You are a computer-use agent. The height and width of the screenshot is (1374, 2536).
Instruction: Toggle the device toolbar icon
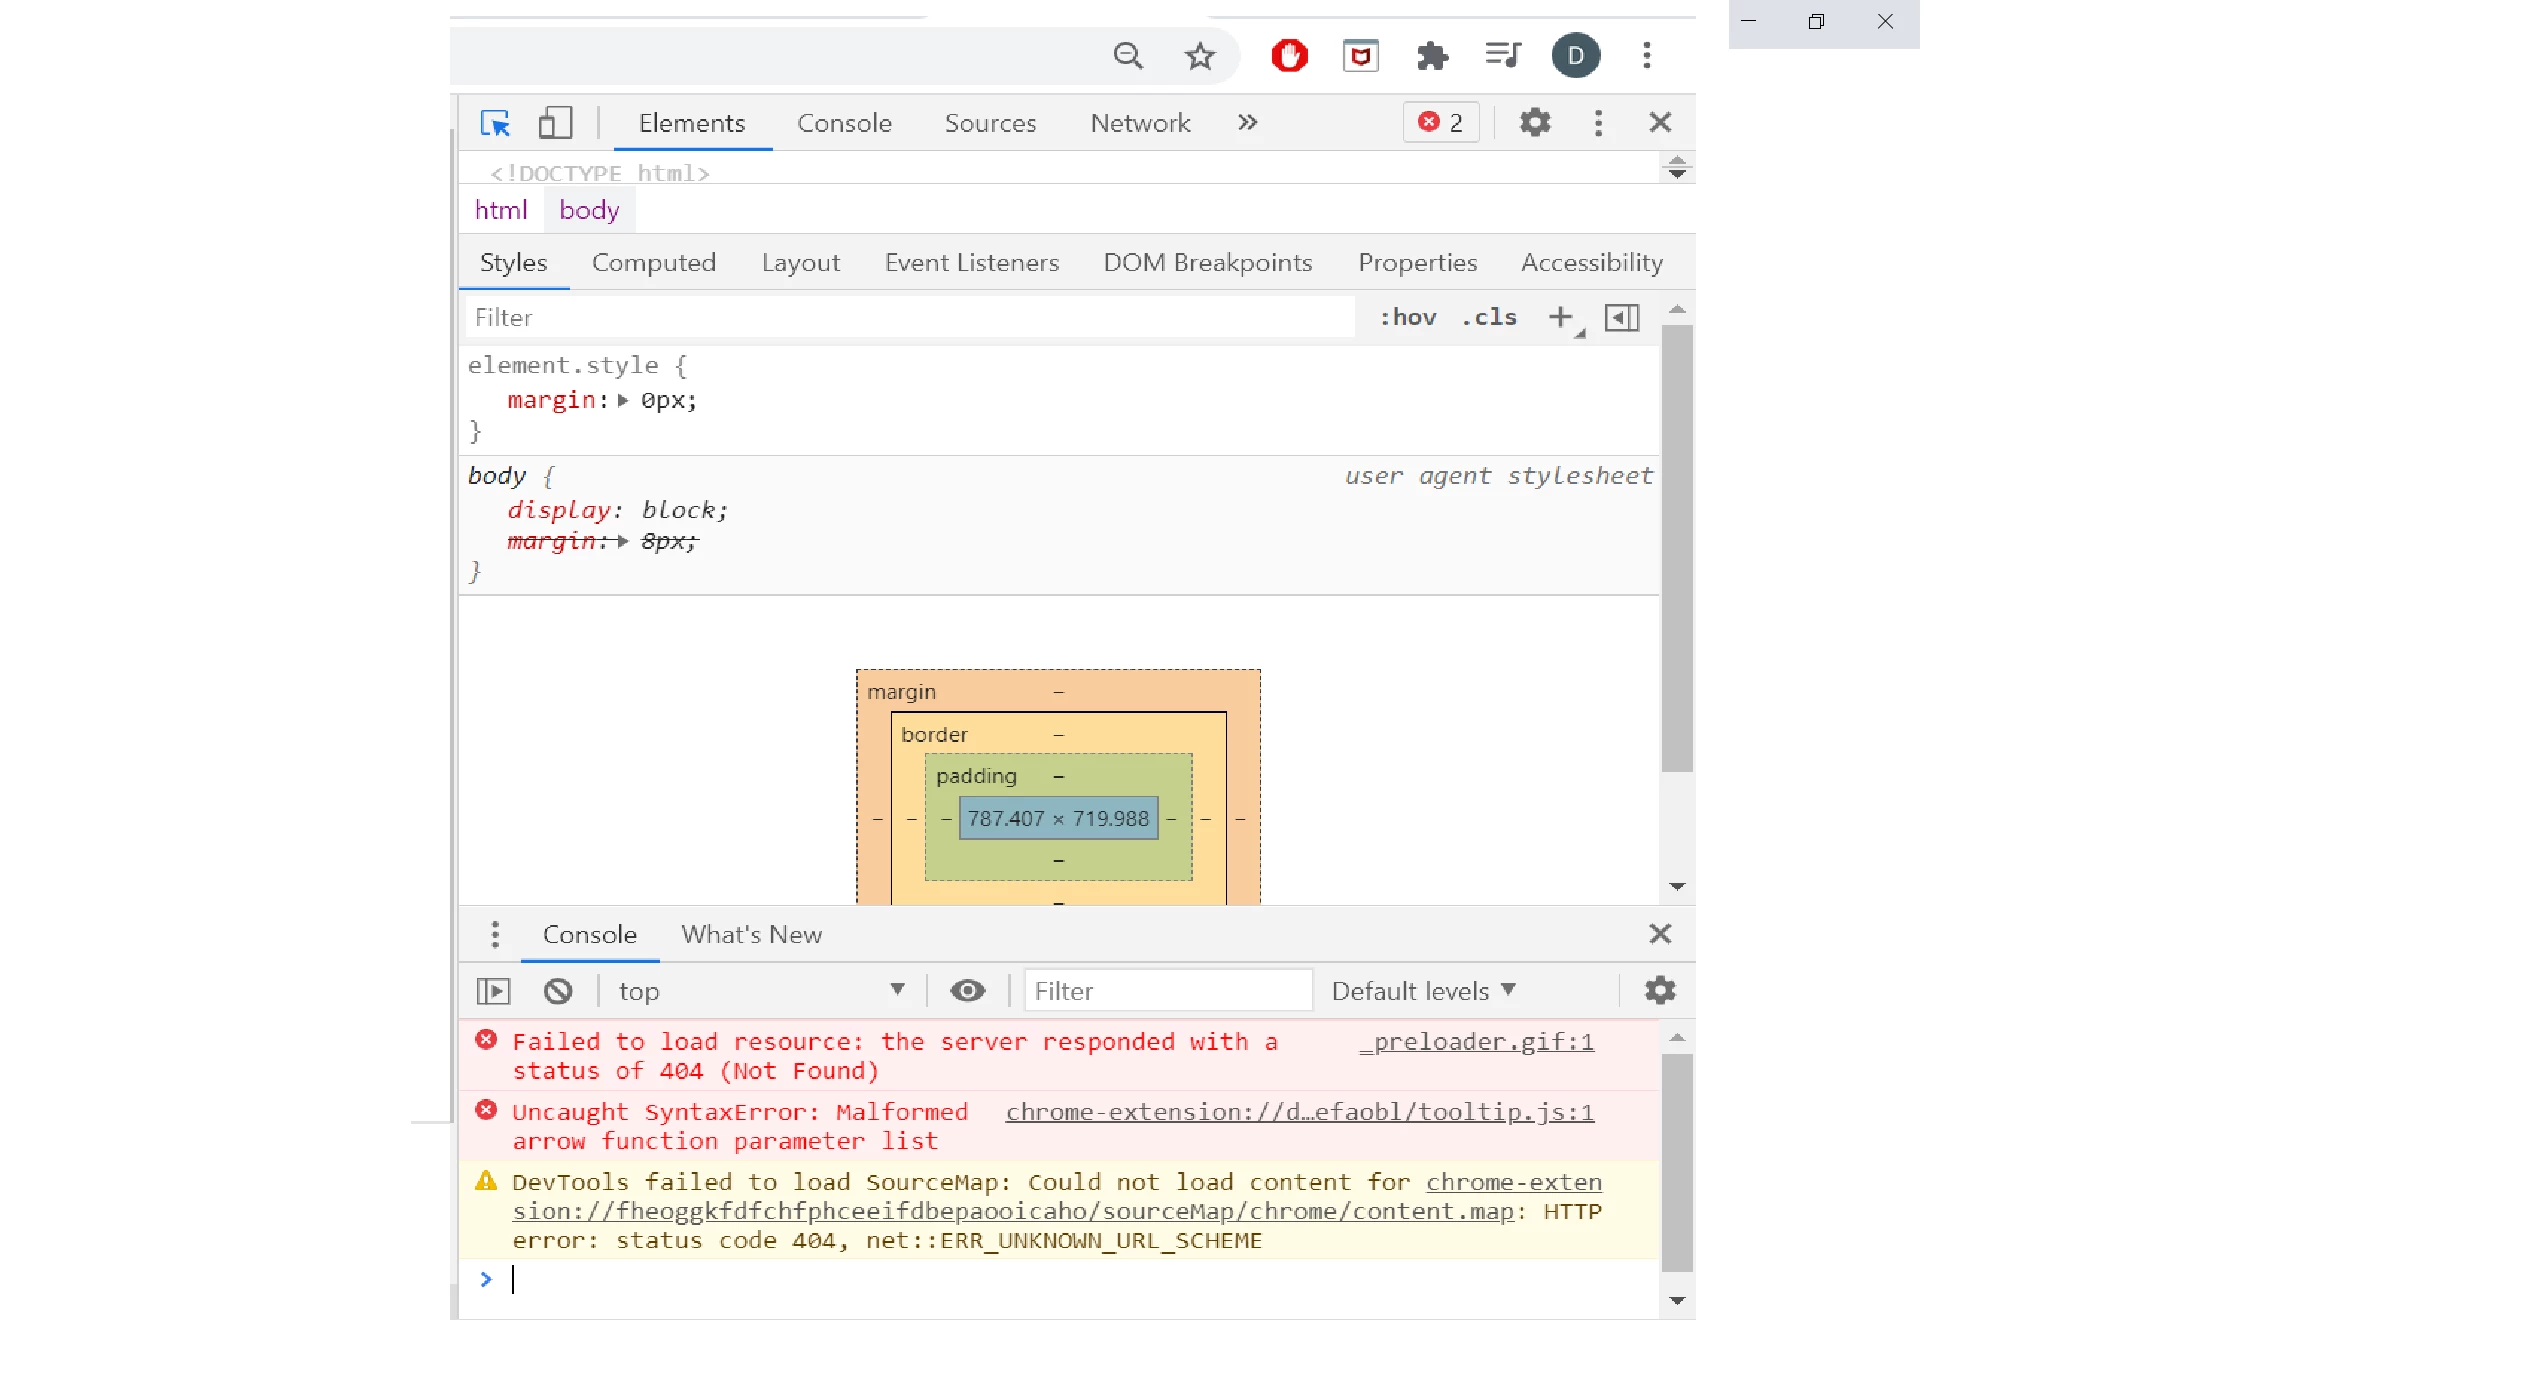(x=555, y=123)
